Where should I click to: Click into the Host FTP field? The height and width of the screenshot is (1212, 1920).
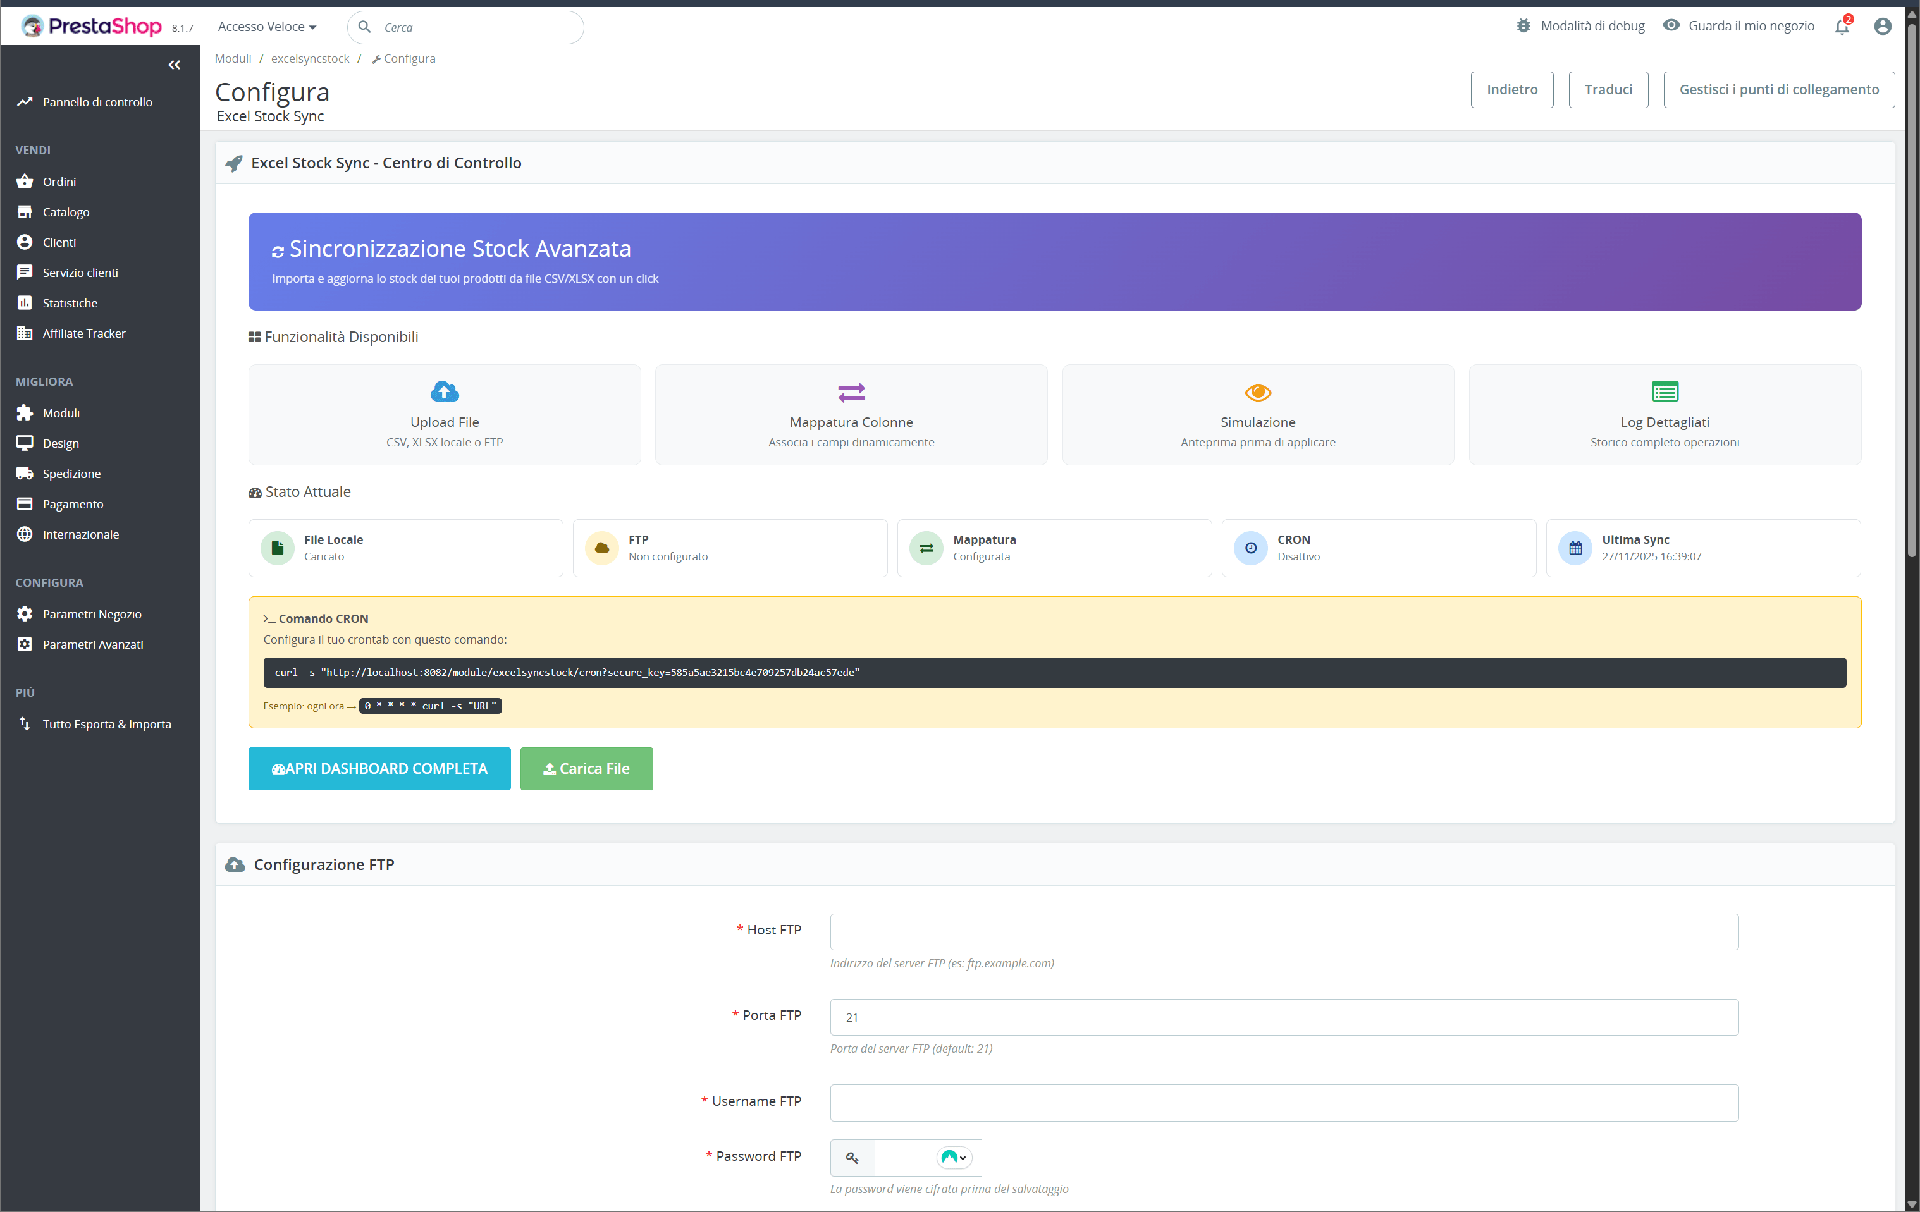(1283, 931)
